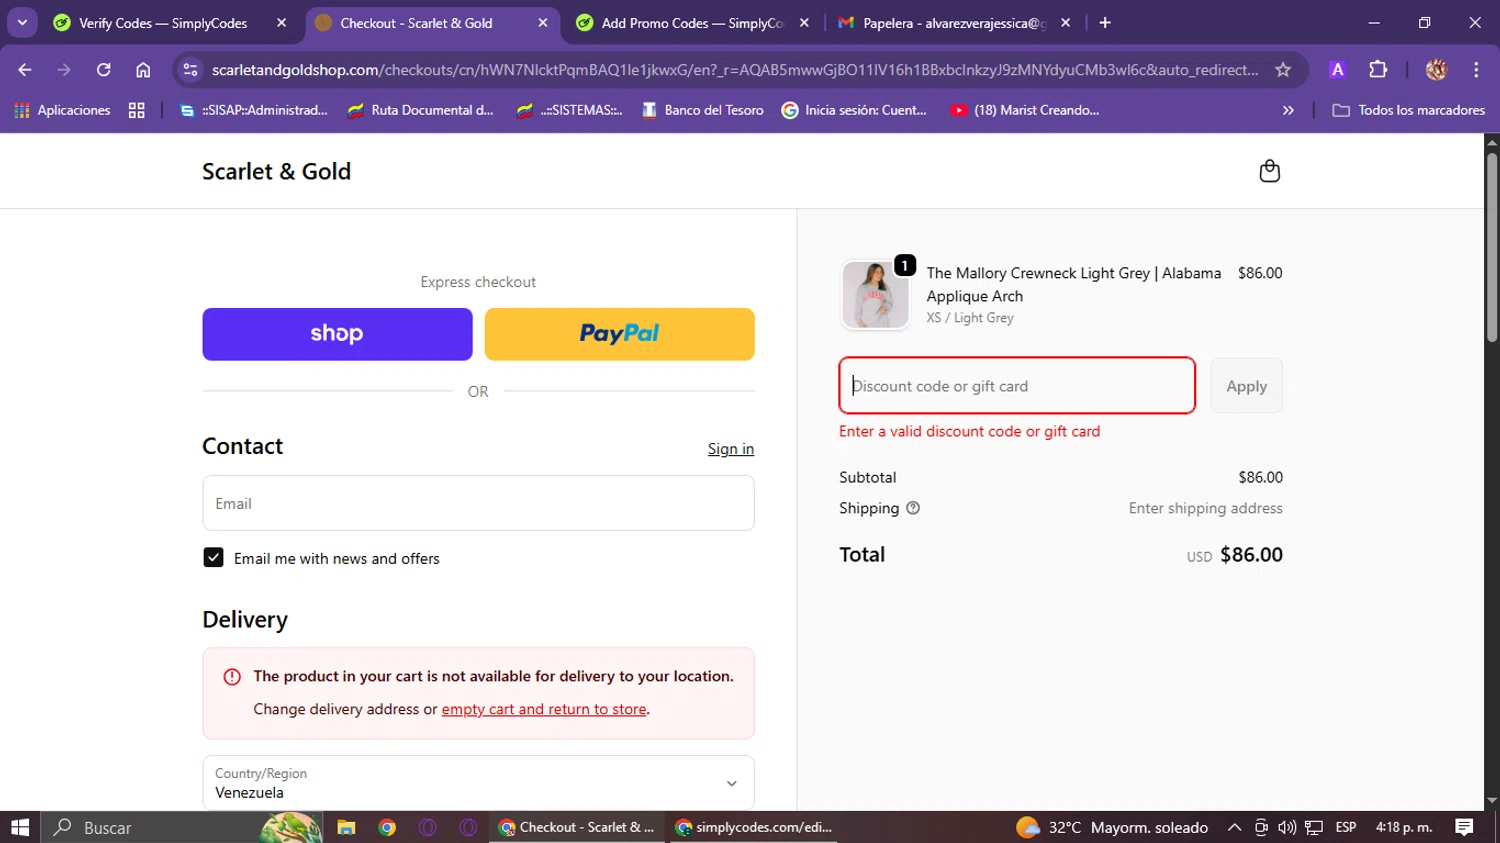1500x843 pixels.
Task: Click the Mallory Crewneck product thumbnail
Action: click(x=875, y=295)
